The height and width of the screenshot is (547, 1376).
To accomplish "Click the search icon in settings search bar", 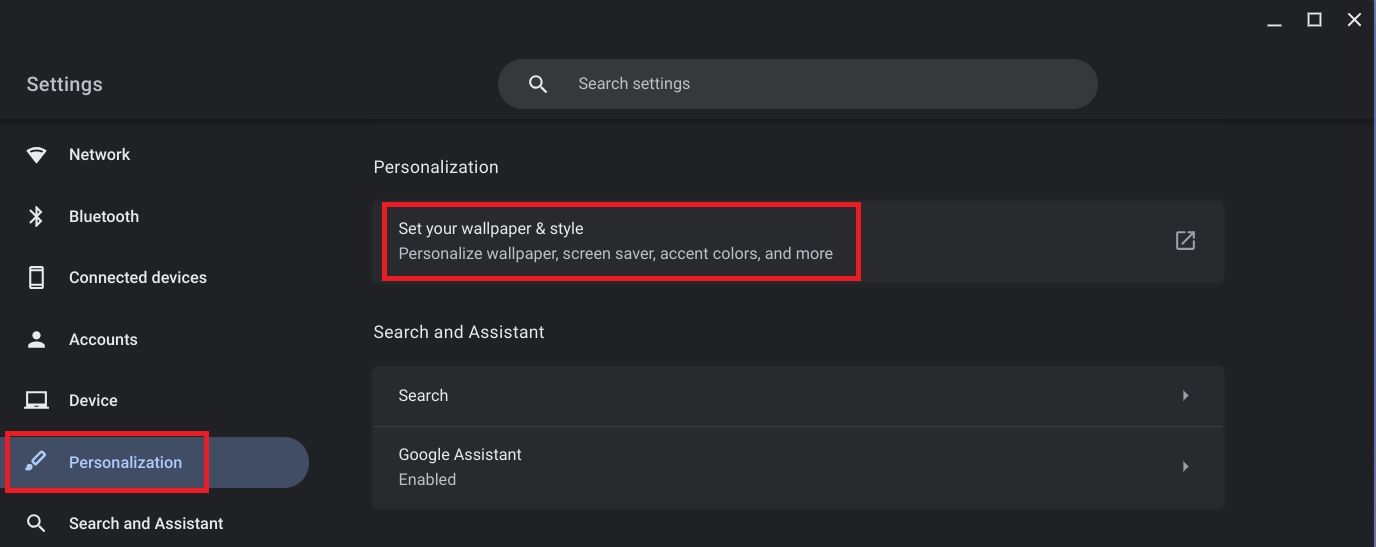I will click(538, 84).
